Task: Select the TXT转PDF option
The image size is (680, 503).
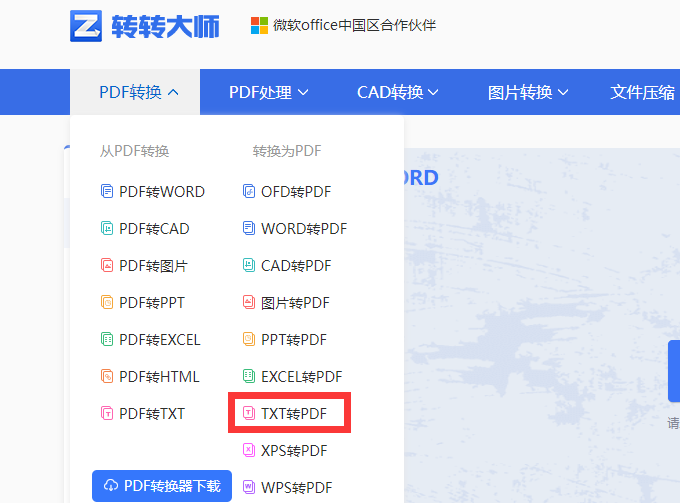Action: point(284,413)
